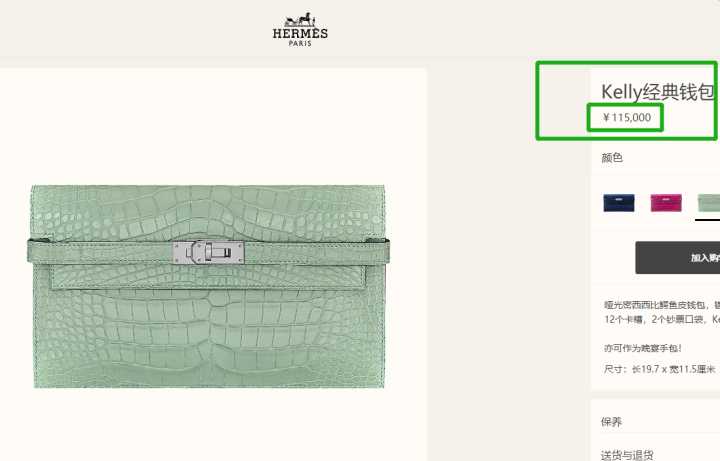Screen dimensions: 720x461
Task: Expand the 送货与退货 delivery section
Action: click(627, 455)
